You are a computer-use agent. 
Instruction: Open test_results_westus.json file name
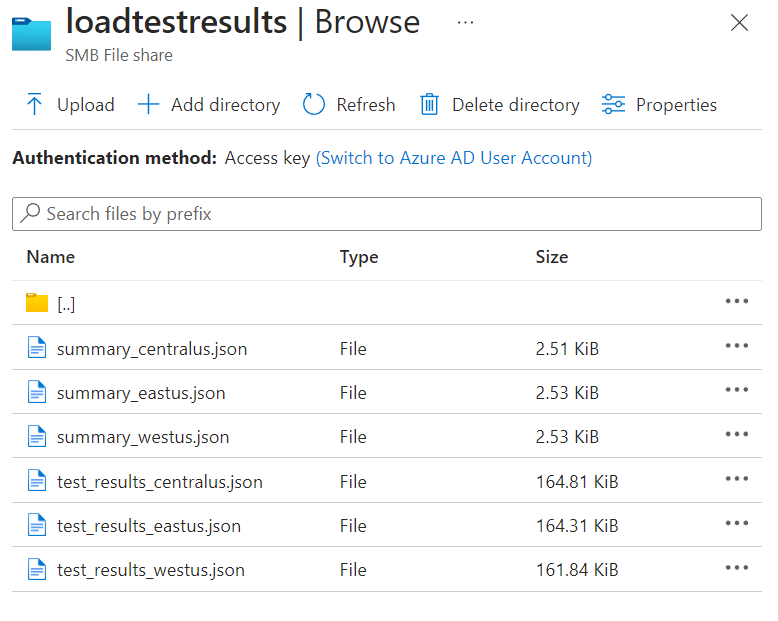pyautogui.click(x=151, y=570)
